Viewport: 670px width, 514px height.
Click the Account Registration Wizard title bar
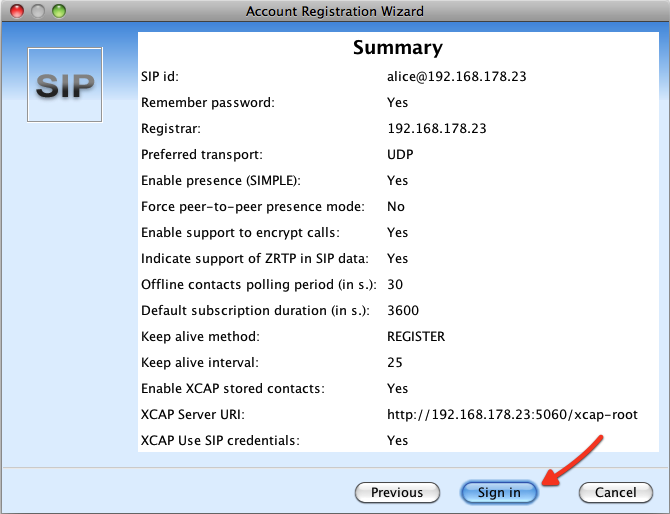tap(335, 11)
